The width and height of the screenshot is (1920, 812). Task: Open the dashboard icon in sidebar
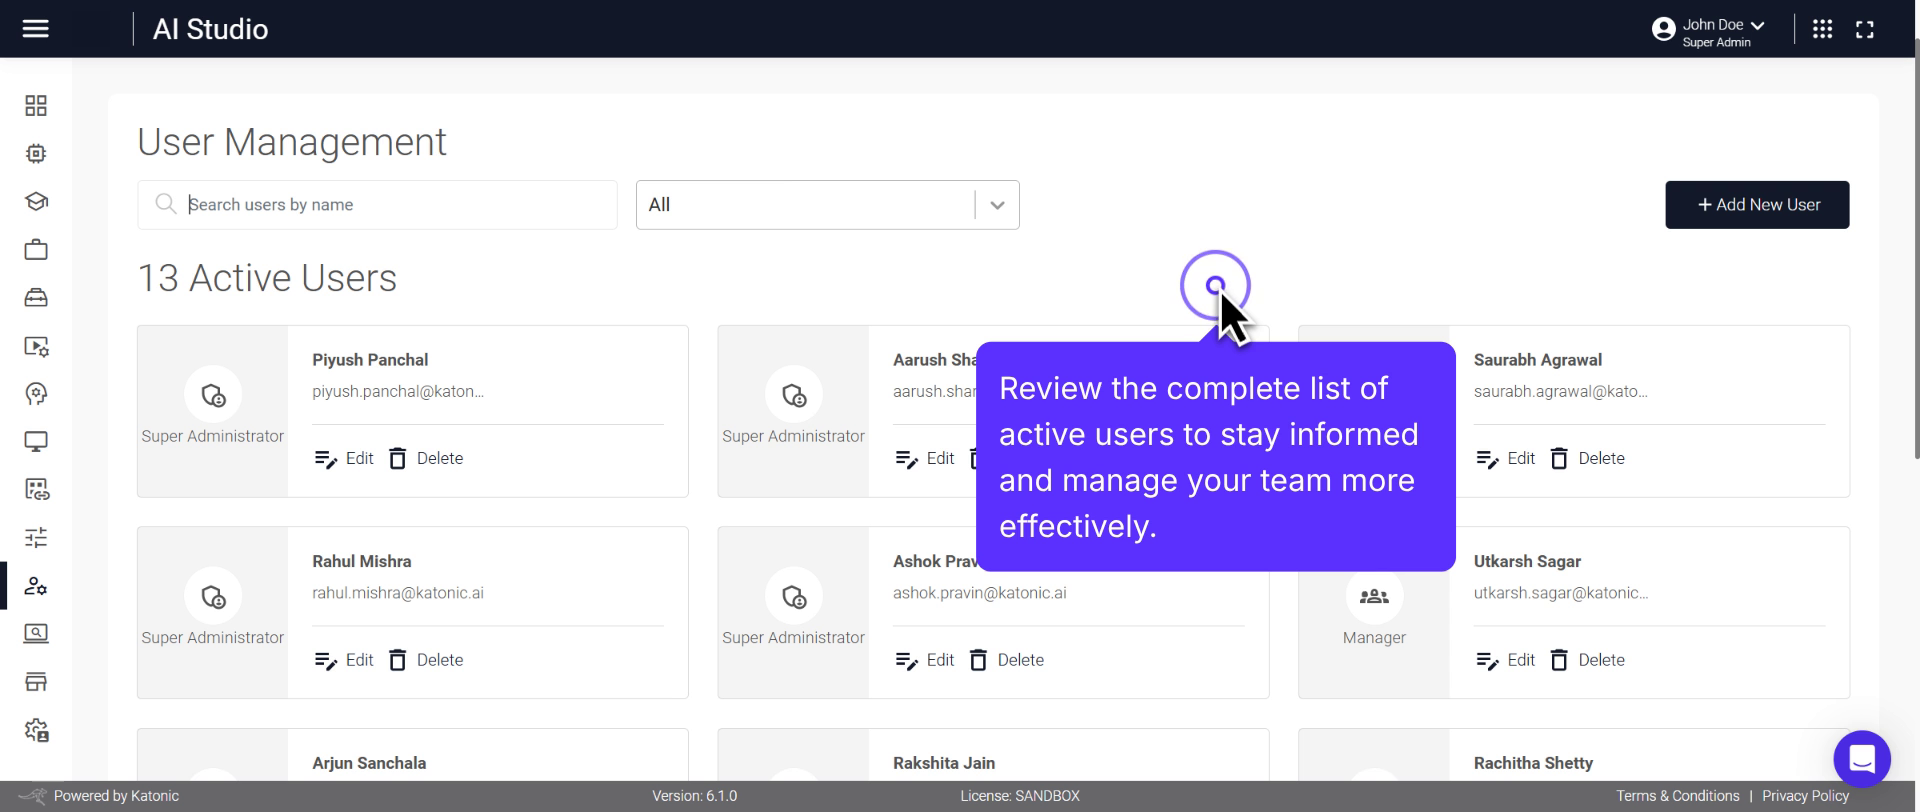click(36, 106)
